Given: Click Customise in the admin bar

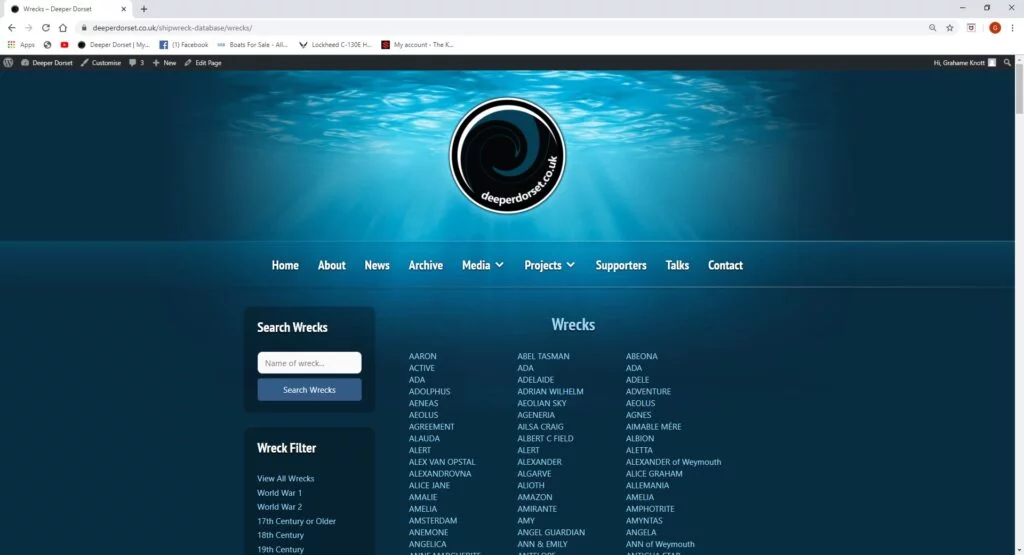Looking at the screenshot, I should pyautogui.click(x=101, y=63).
